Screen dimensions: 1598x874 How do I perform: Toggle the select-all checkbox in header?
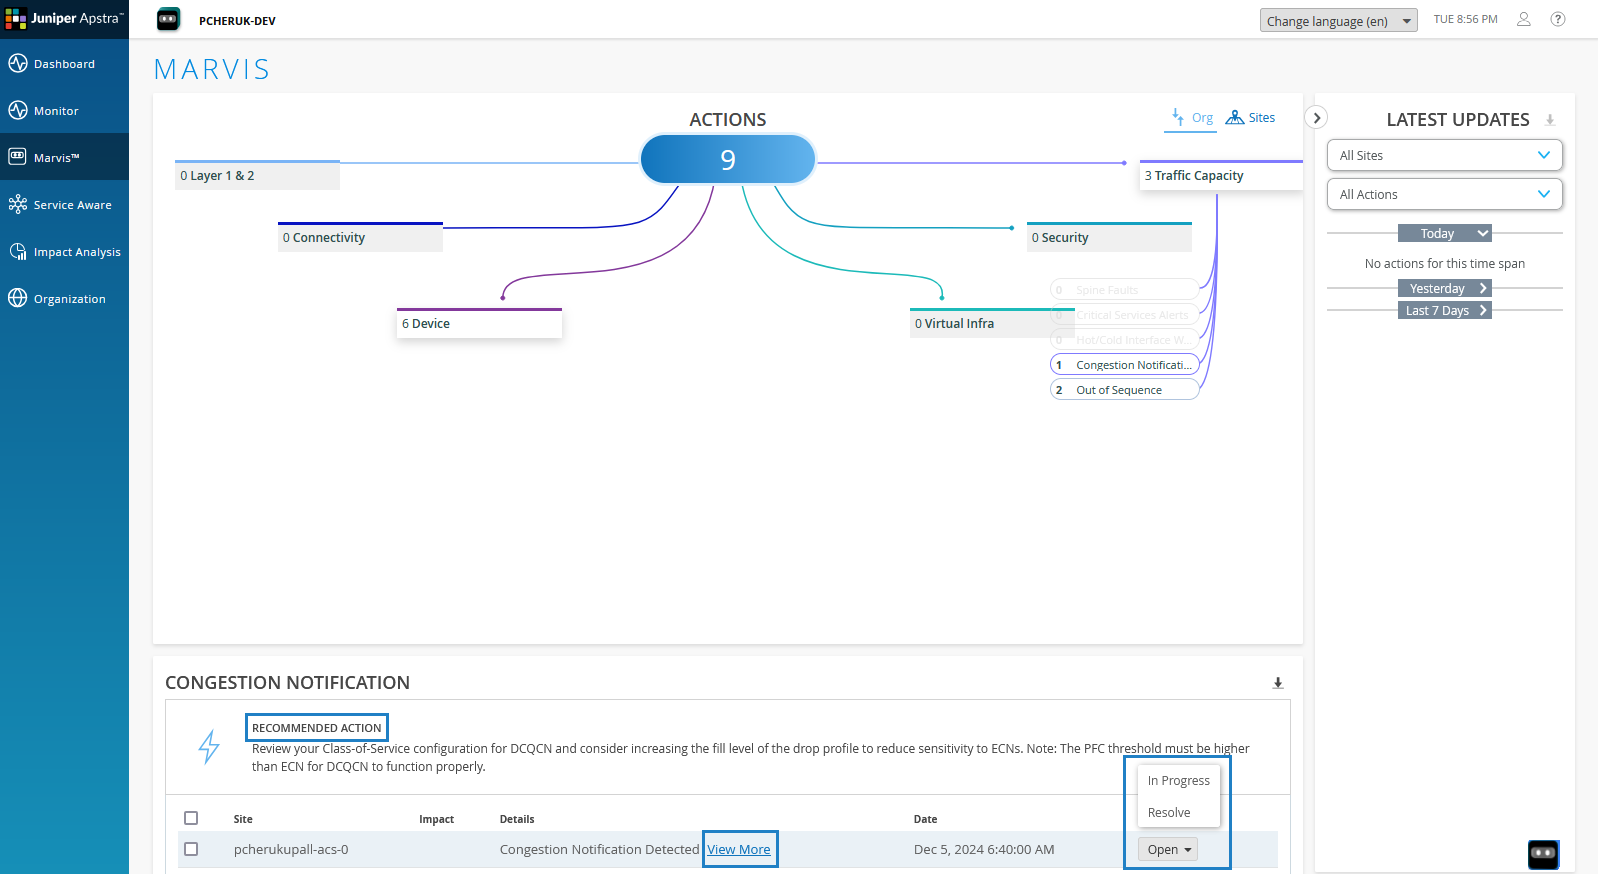tap(191, 818)
